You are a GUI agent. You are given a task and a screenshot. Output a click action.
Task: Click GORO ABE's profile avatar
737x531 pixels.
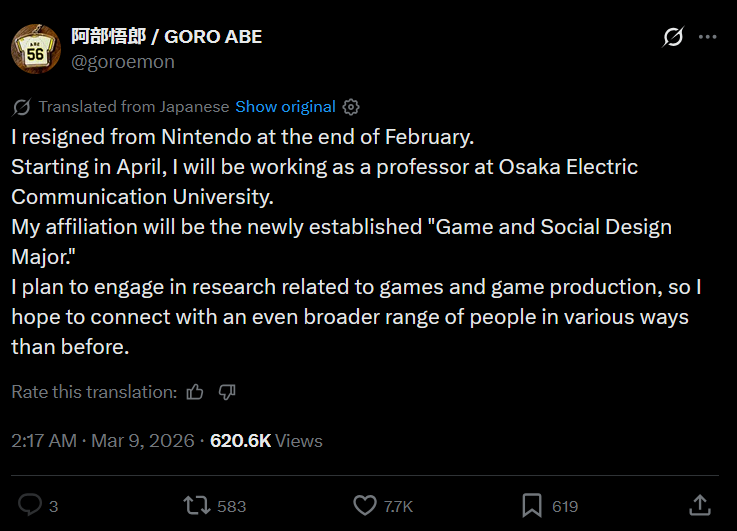pos(35,49)
